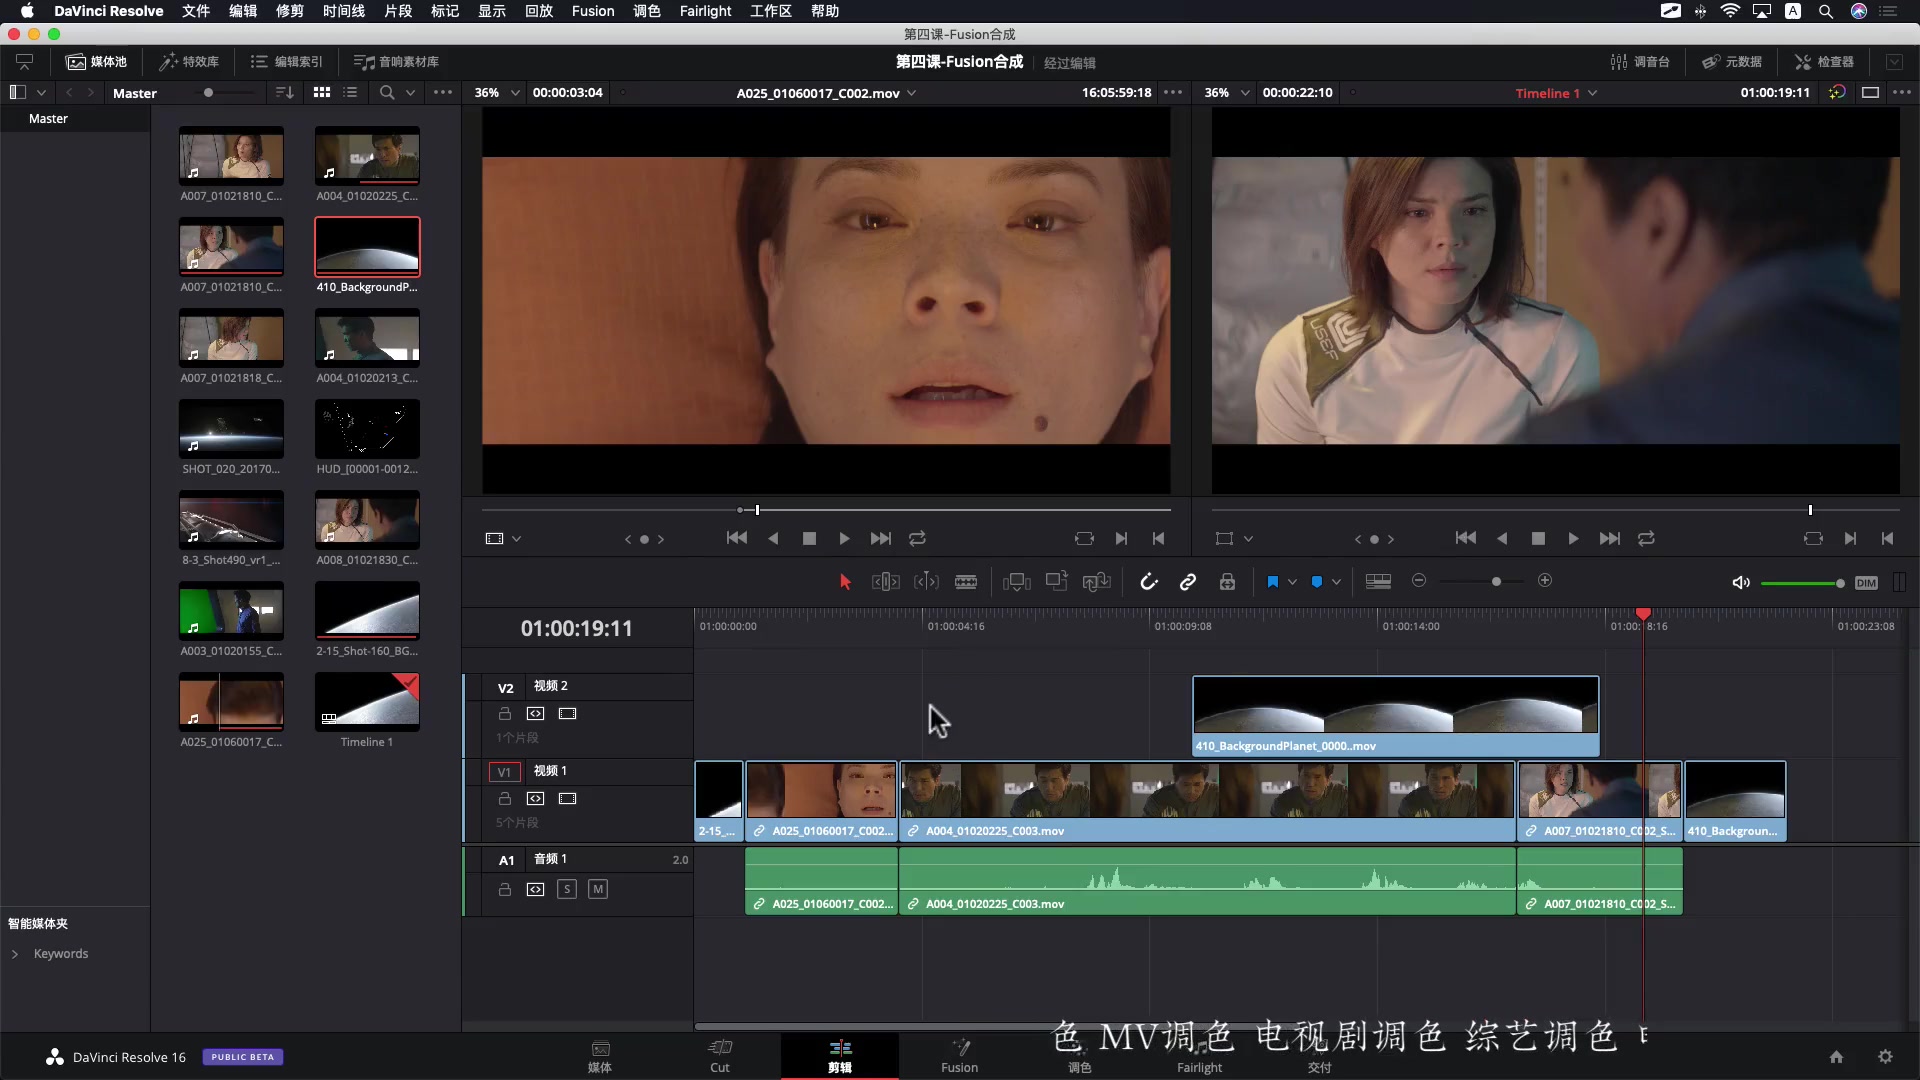Jump to first frame in timeline viewer
This screenshot has height=1080, width=1920.
(x=1466, y=538)
